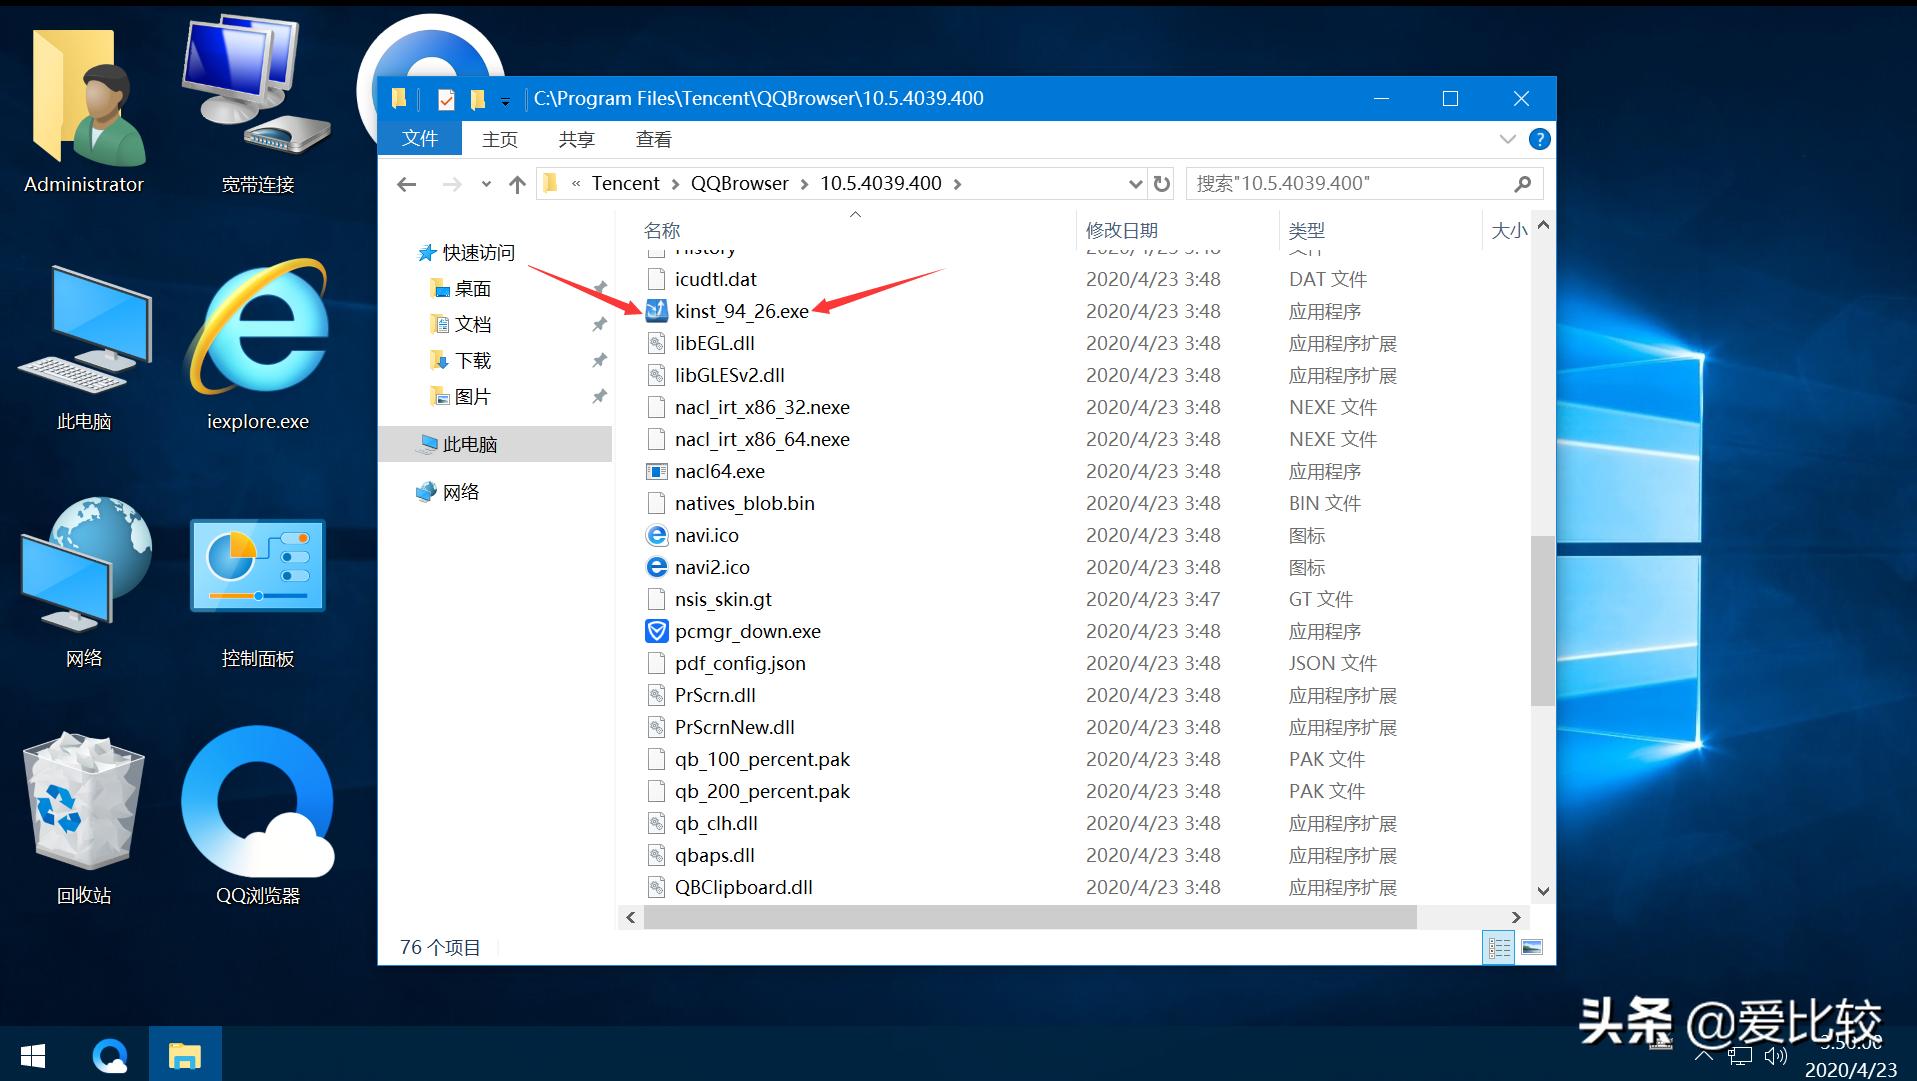
Task: Select the file natives_blob.bin
Action: tap(744, 503)
